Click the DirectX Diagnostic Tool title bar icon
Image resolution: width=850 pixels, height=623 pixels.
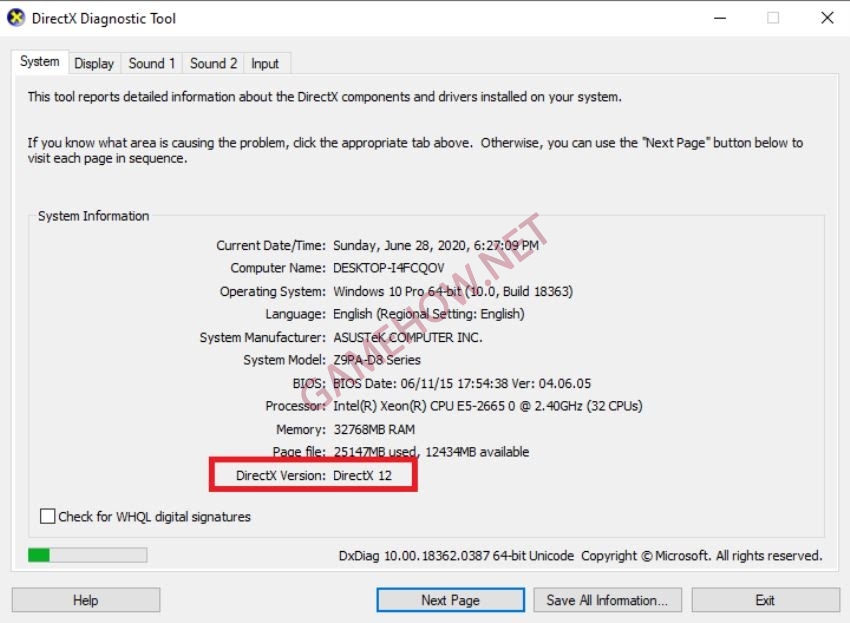click(16, 18)
